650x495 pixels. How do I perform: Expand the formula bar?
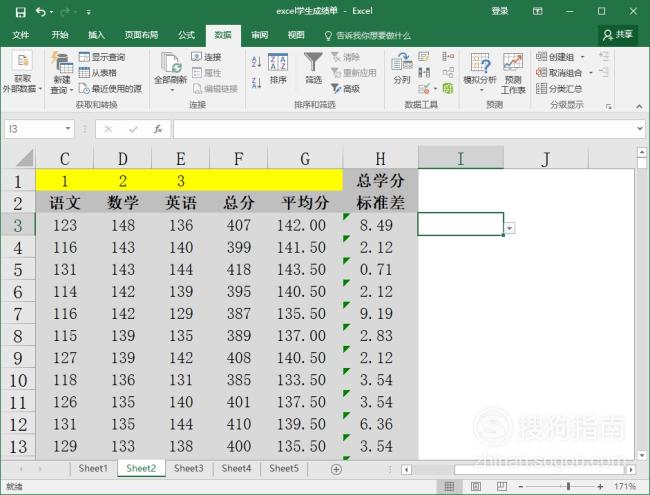click(640, 129)
